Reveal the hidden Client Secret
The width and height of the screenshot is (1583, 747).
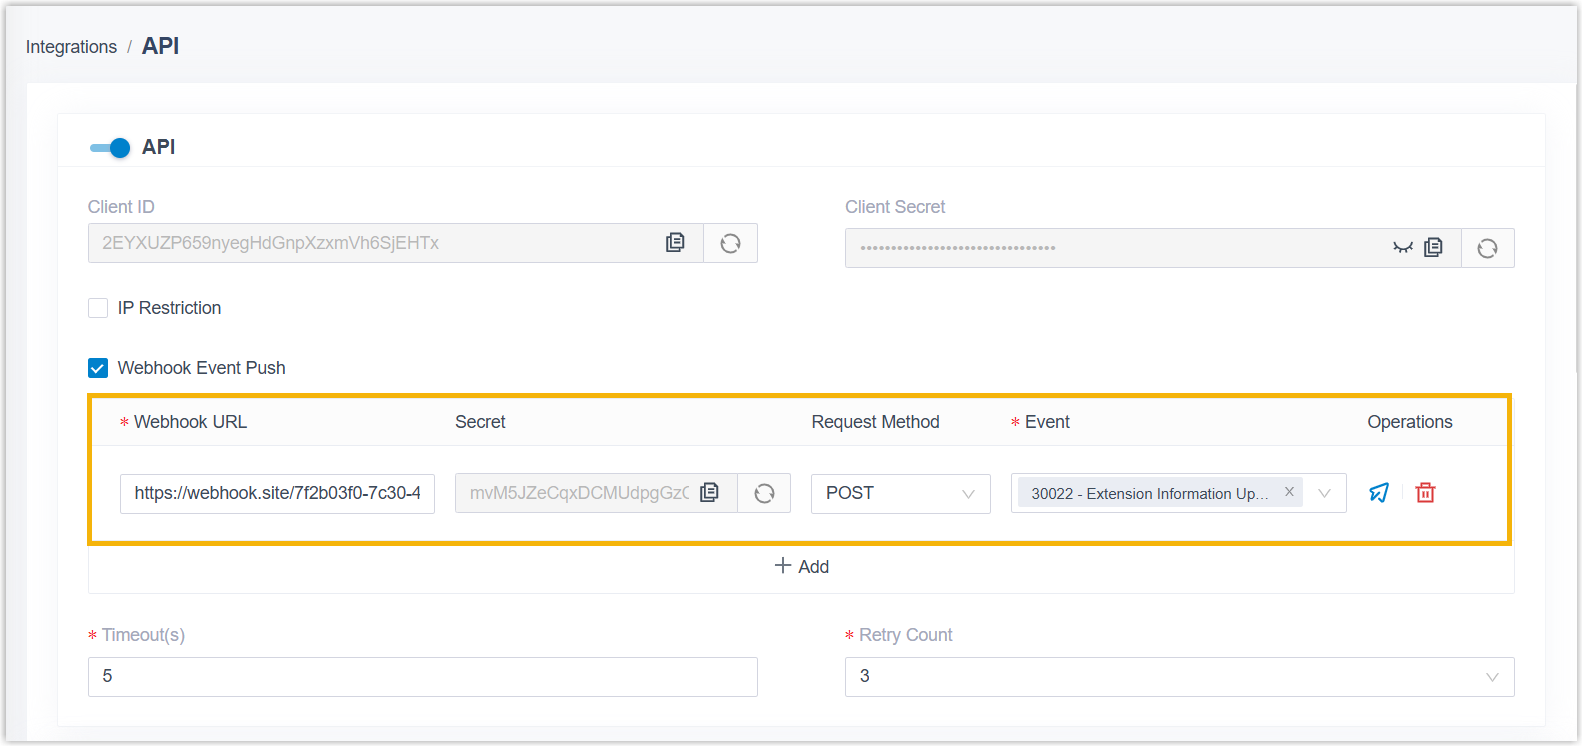pos(1402,248)
